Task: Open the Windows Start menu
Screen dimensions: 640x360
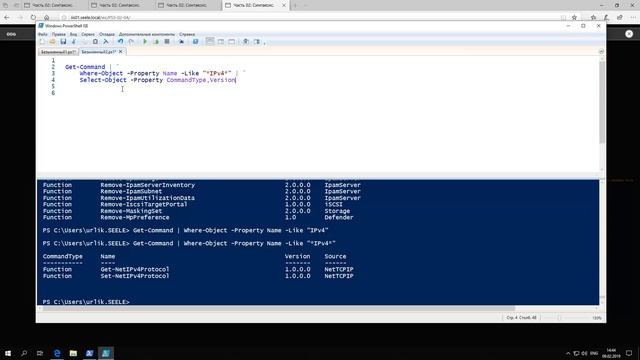Action: tap(8, 353)
